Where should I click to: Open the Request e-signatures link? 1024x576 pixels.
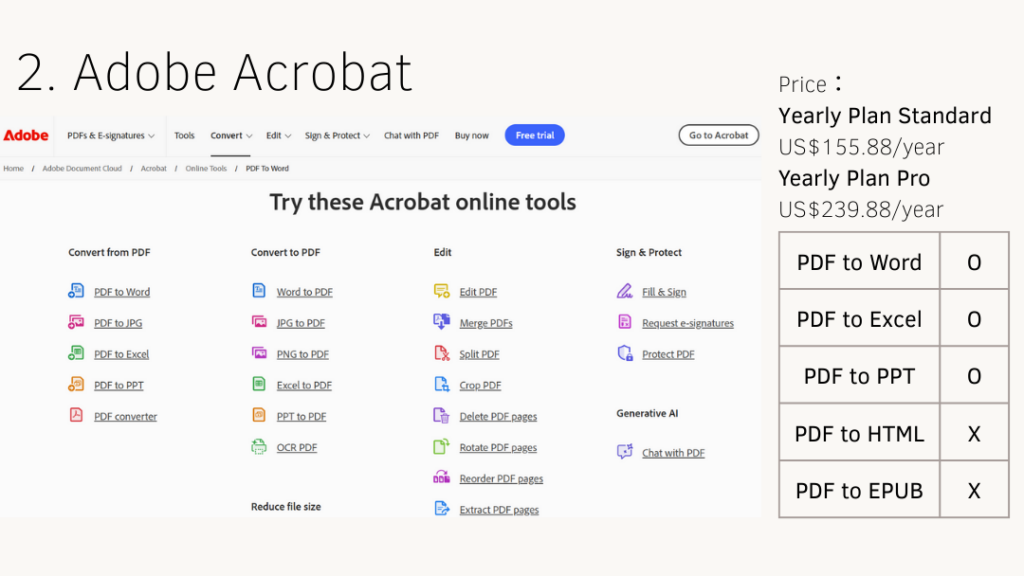[x=688, y=323]
